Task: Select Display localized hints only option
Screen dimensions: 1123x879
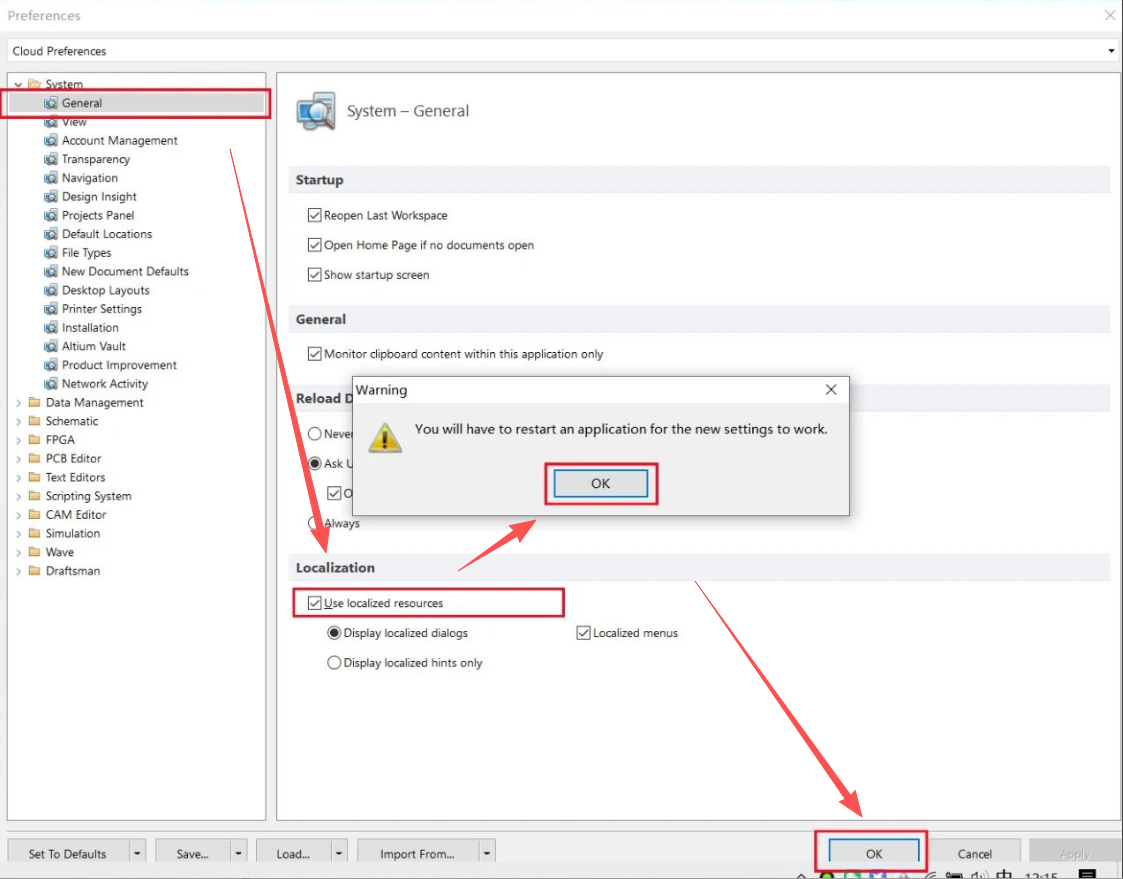Action: (334, 663)
